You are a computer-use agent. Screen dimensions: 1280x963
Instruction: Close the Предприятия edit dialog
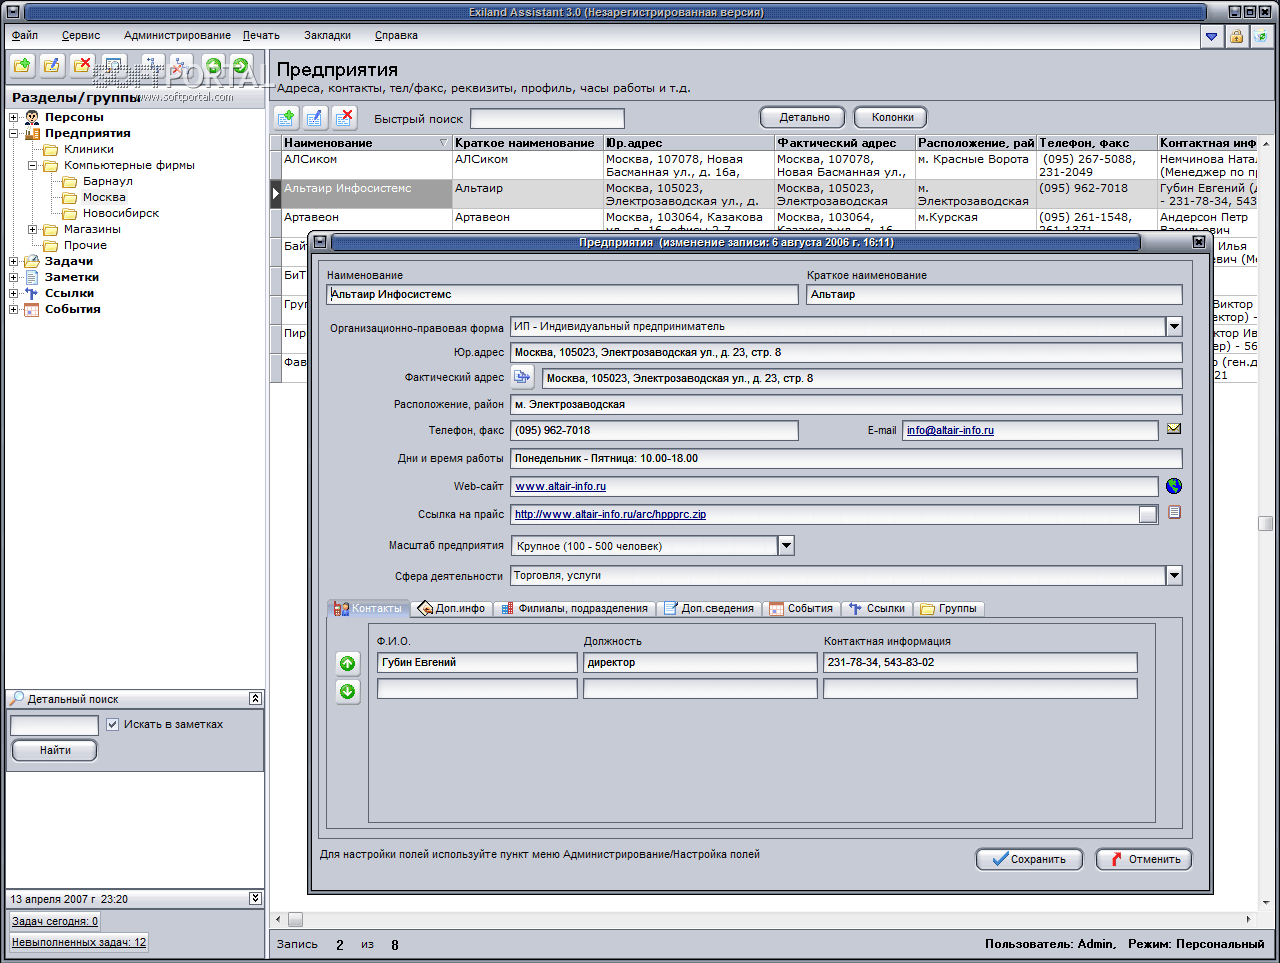(x=1199, y=242)
